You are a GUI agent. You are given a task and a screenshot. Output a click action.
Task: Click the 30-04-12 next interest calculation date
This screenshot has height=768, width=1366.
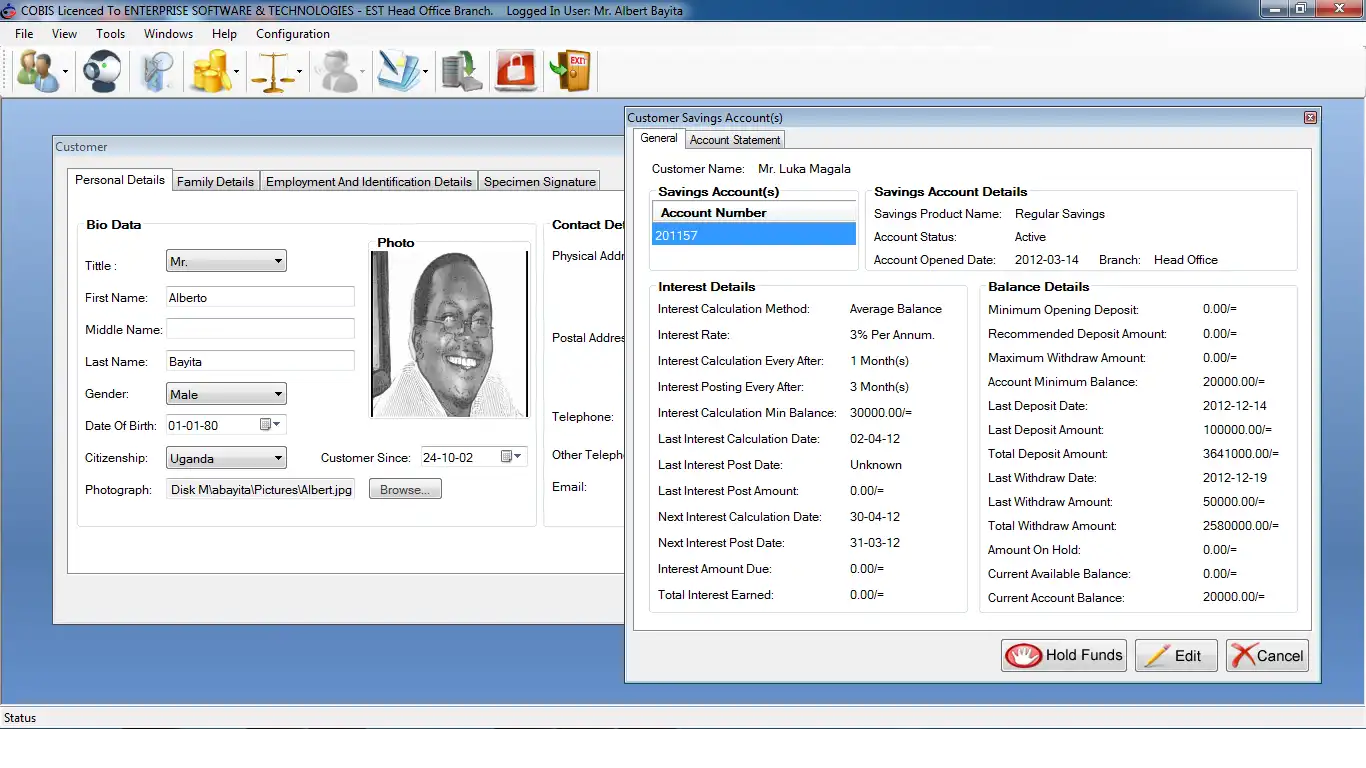click(875, 517)
